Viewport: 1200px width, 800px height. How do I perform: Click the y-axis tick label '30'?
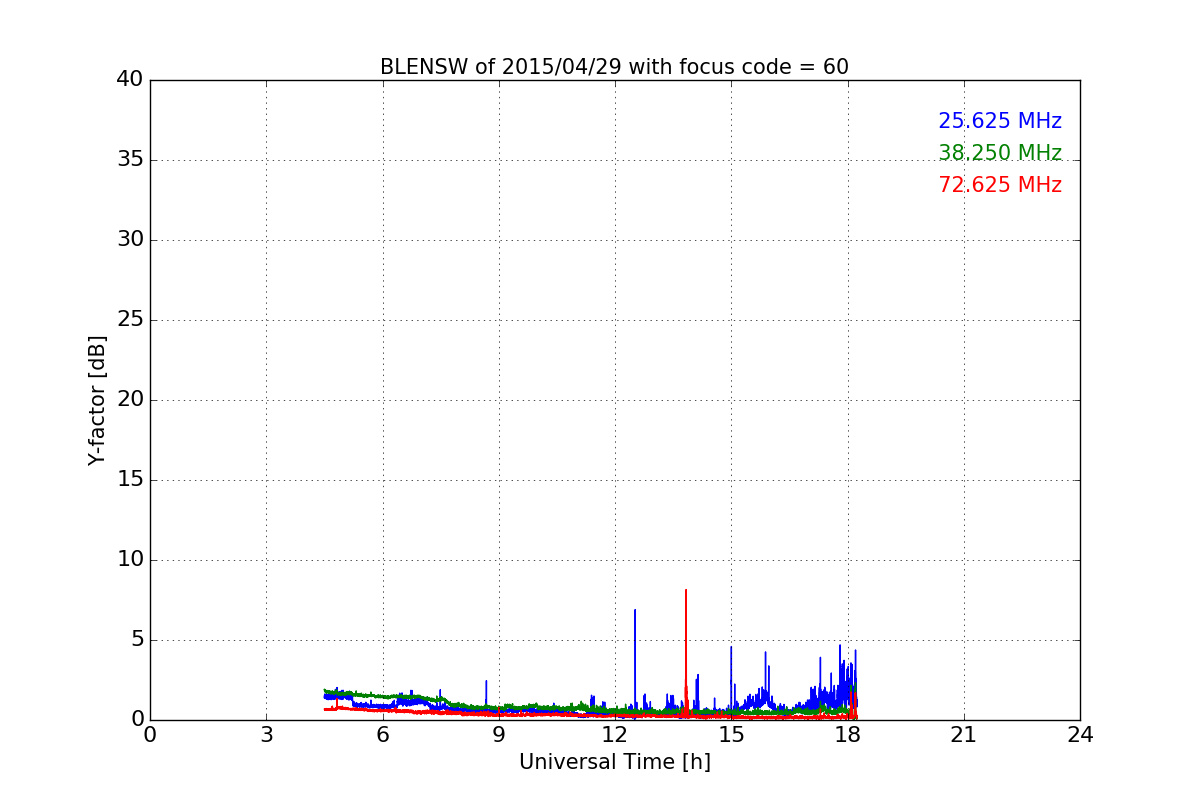130,240
